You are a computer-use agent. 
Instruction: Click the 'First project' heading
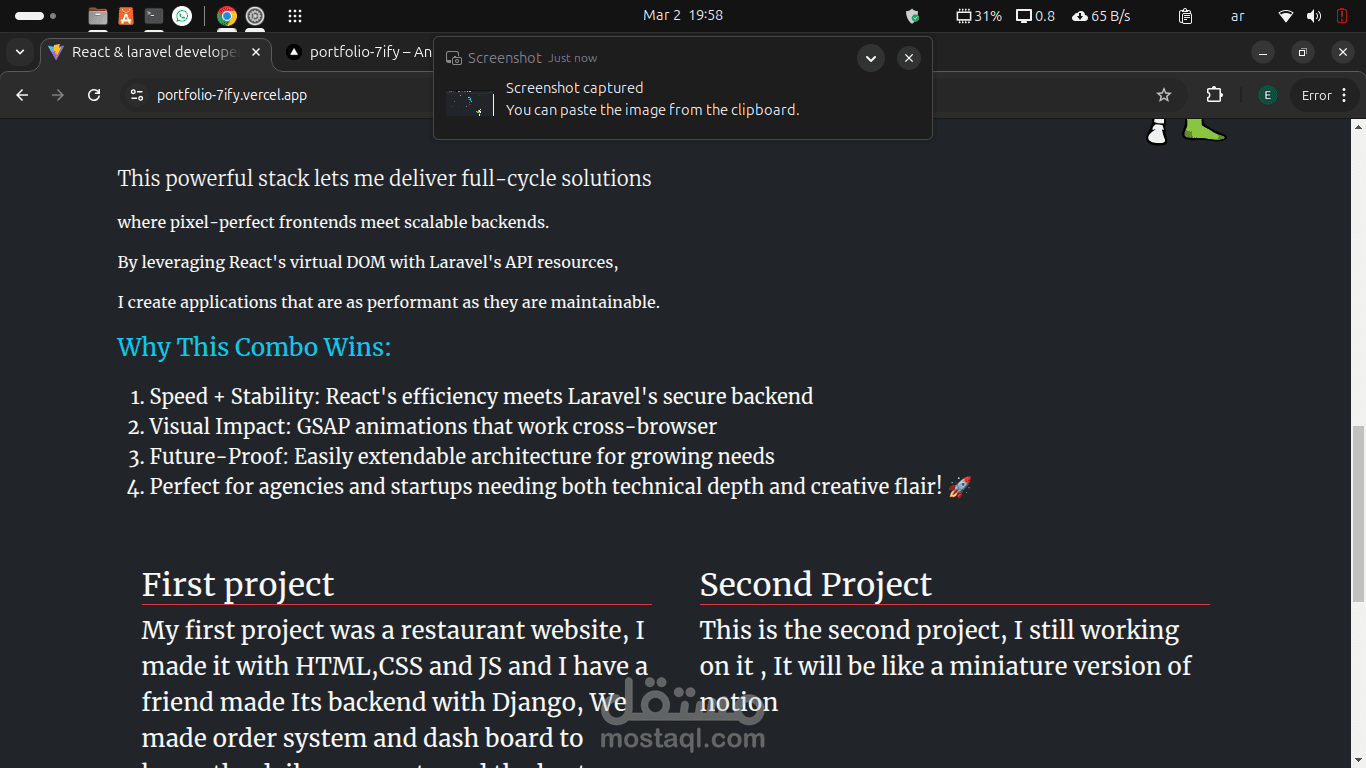click(x=238, y=584)
